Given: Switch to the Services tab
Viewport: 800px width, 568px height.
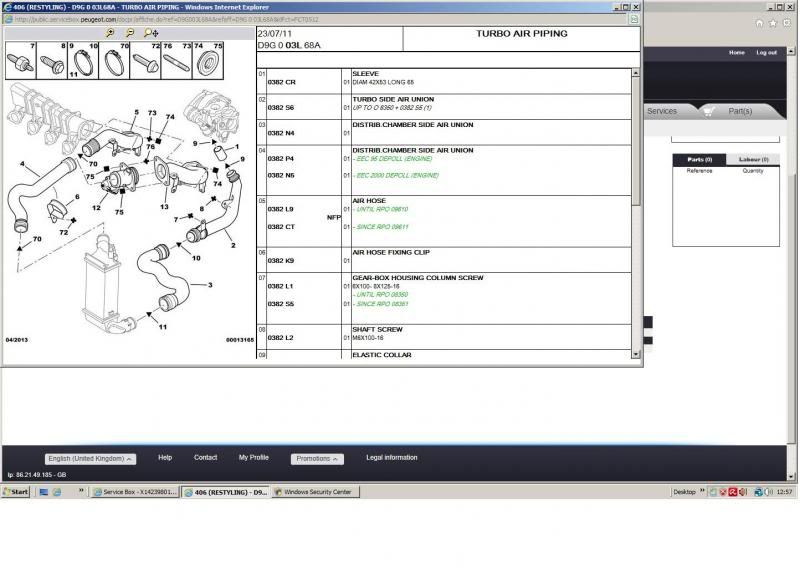Looking at the screenshot, I should pos(662,111).
